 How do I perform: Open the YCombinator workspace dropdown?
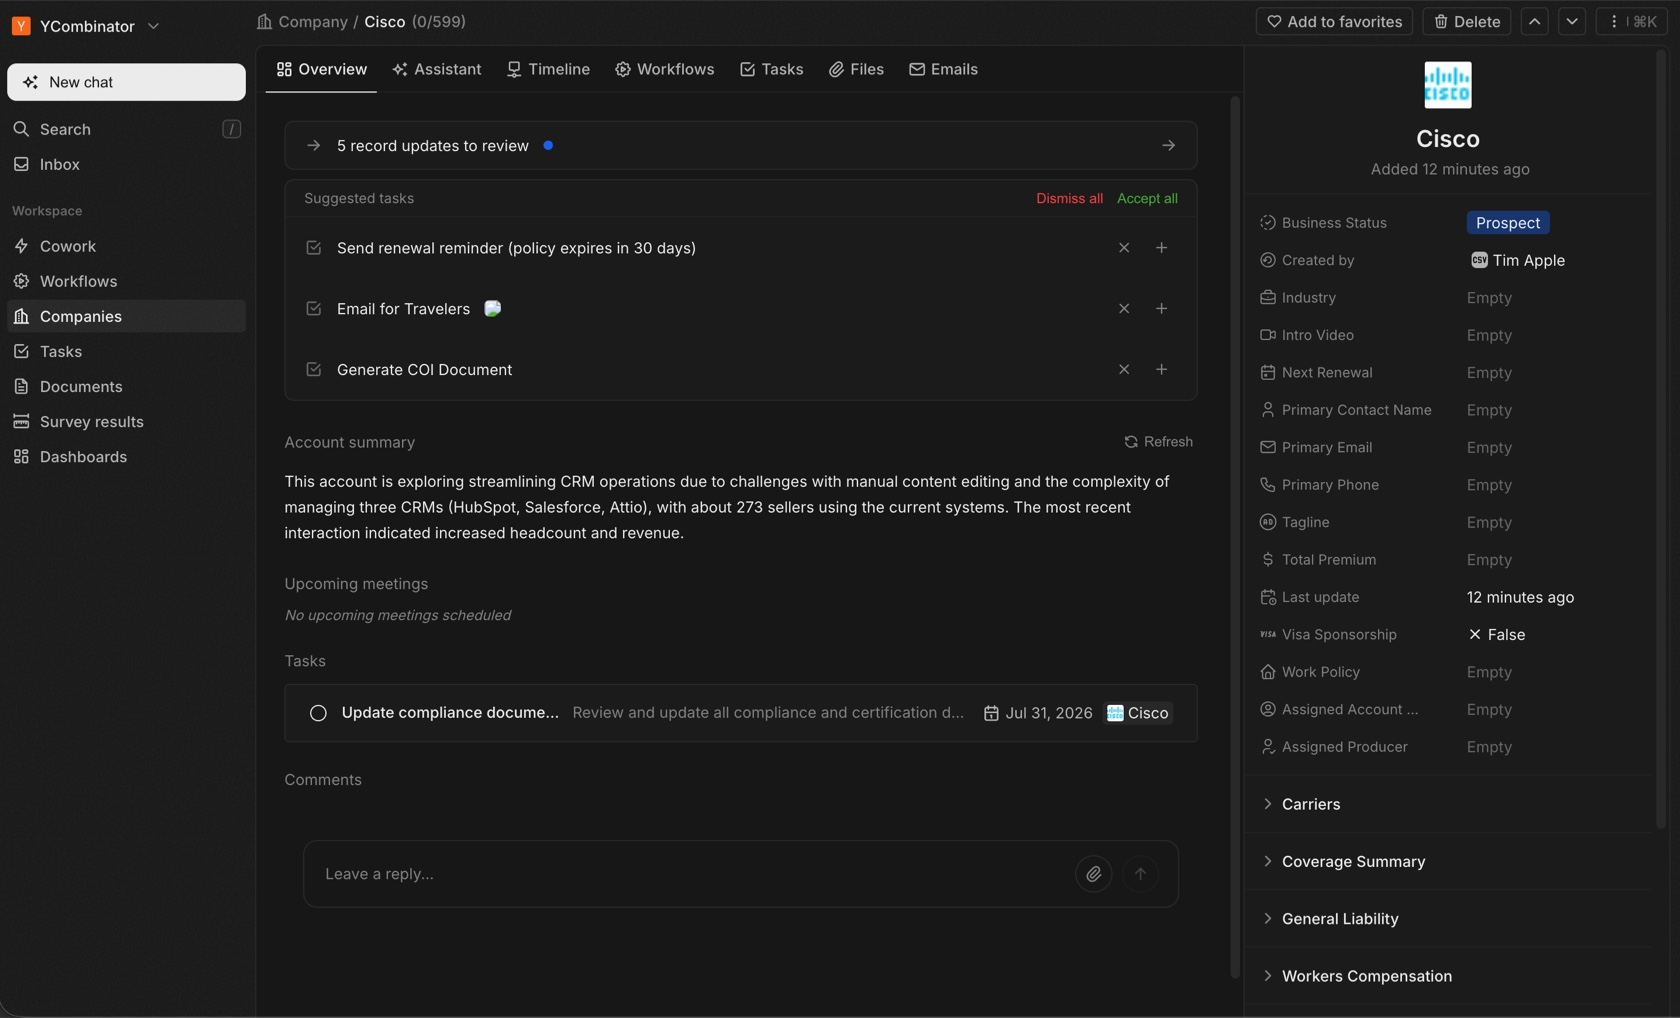(x=86, y=26)
